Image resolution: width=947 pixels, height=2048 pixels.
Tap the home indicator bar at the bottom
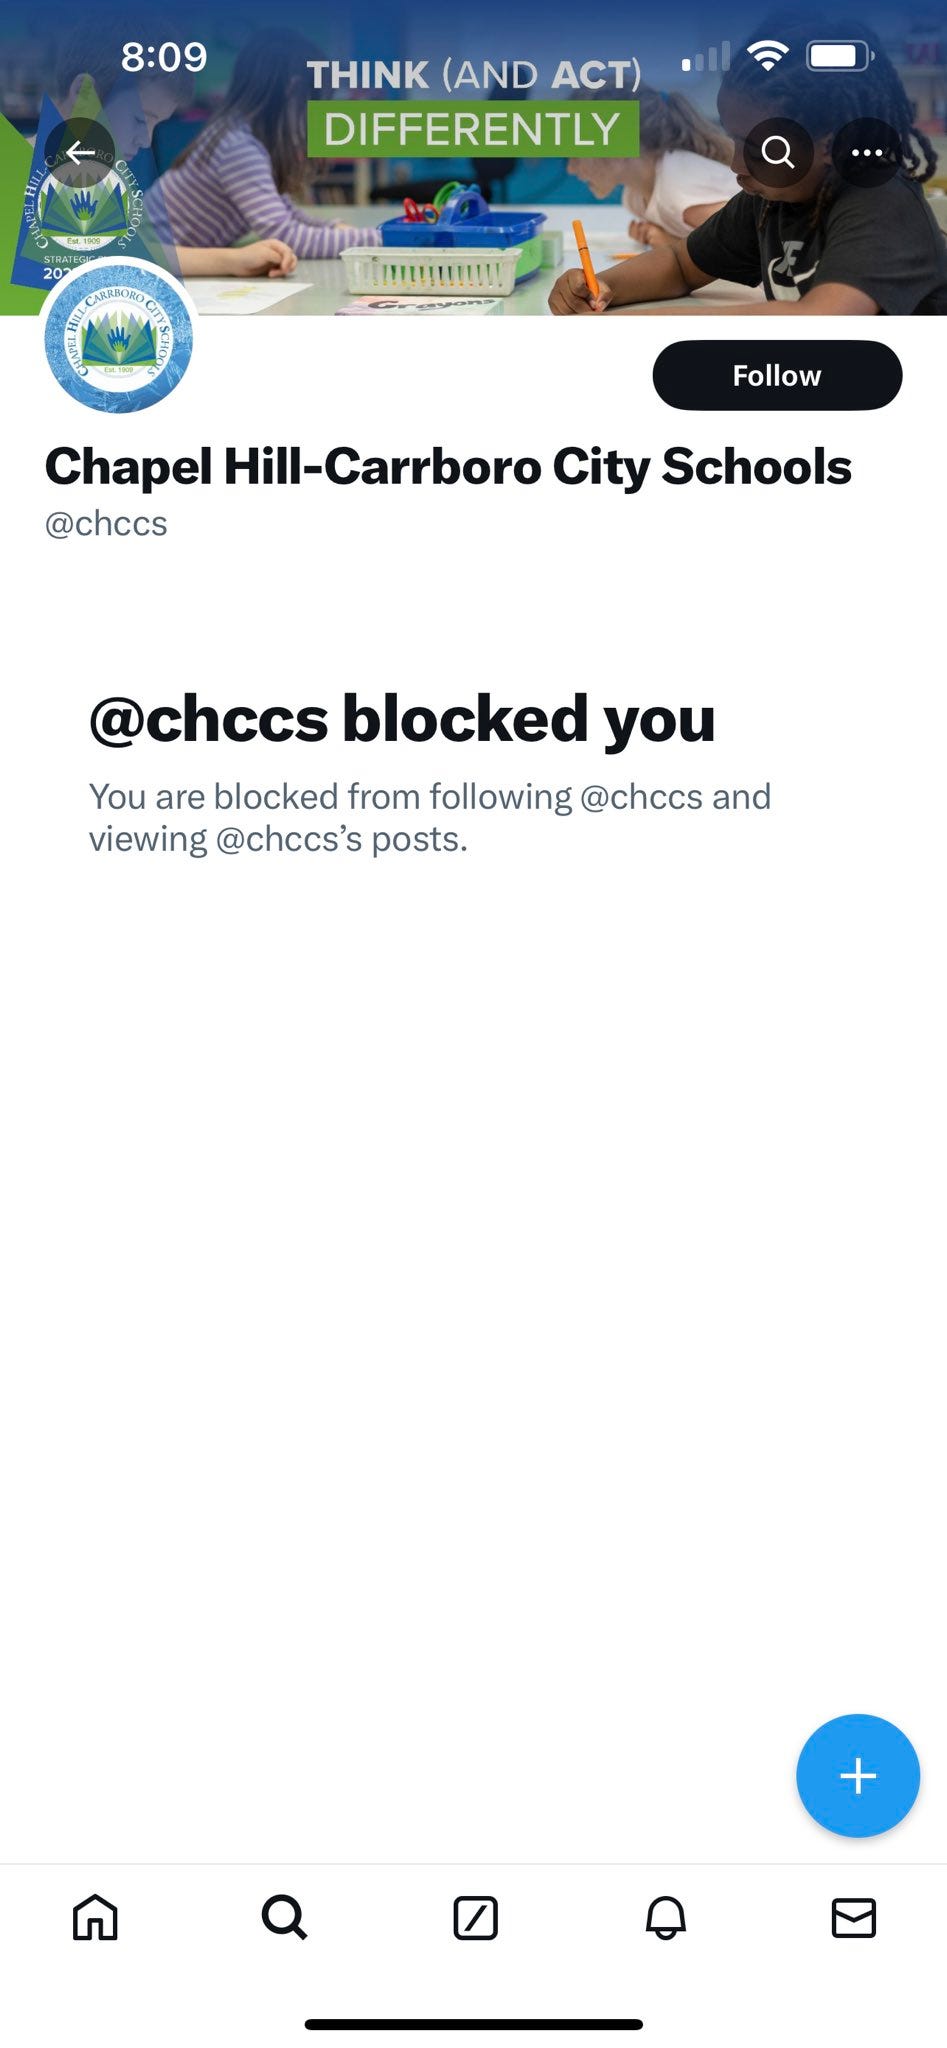point(473,2024)
